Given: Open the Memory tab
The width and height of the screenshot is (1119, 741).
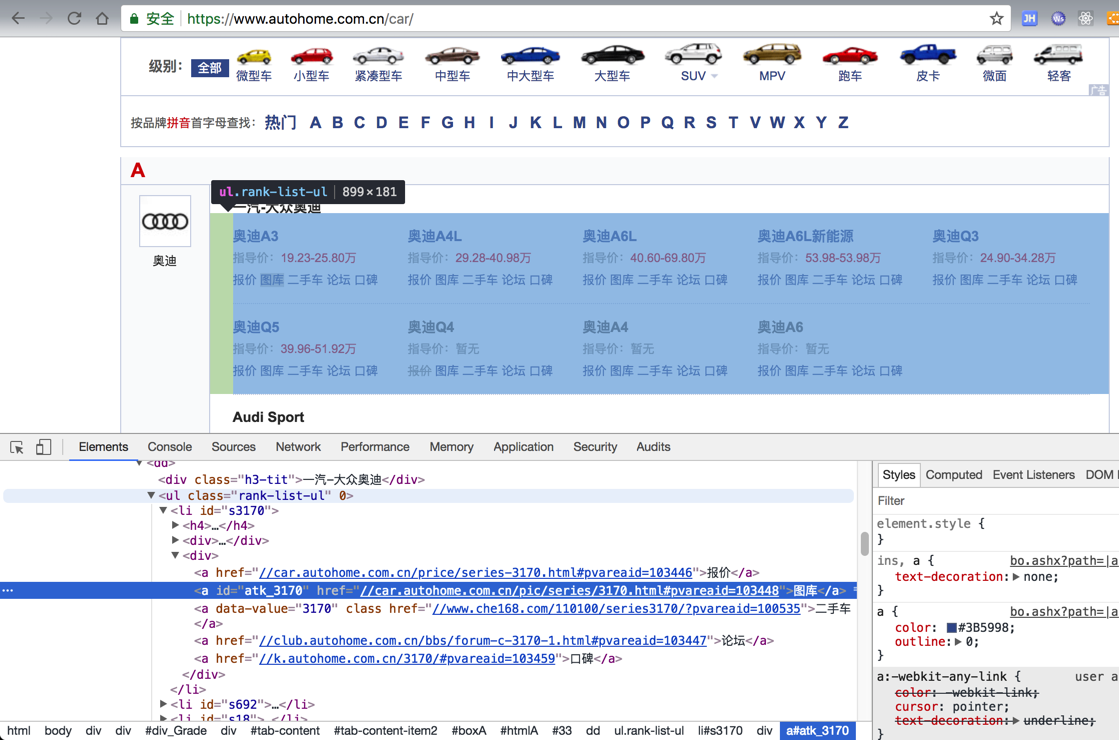Looking at the screenshot, I should coord(451,447).
